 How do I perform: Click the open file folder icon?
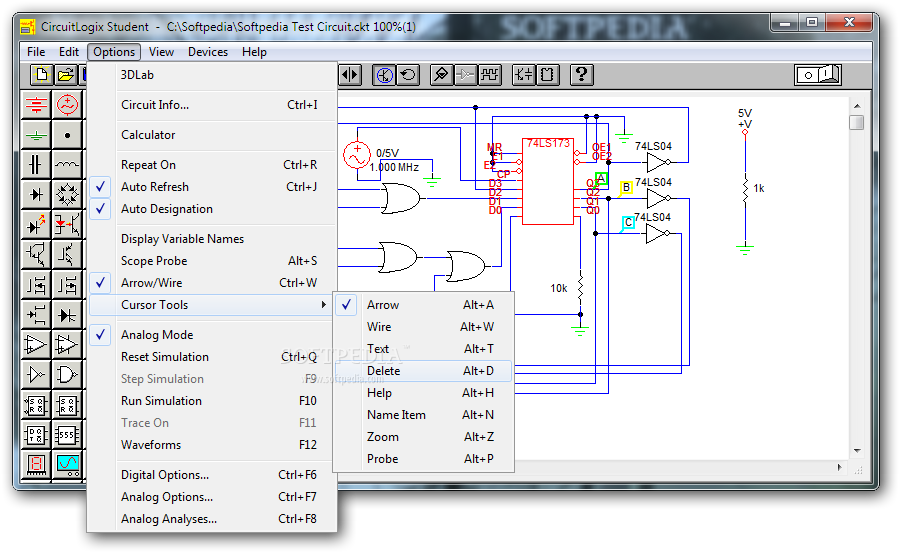pyautogui.click(x=65, y=75)
